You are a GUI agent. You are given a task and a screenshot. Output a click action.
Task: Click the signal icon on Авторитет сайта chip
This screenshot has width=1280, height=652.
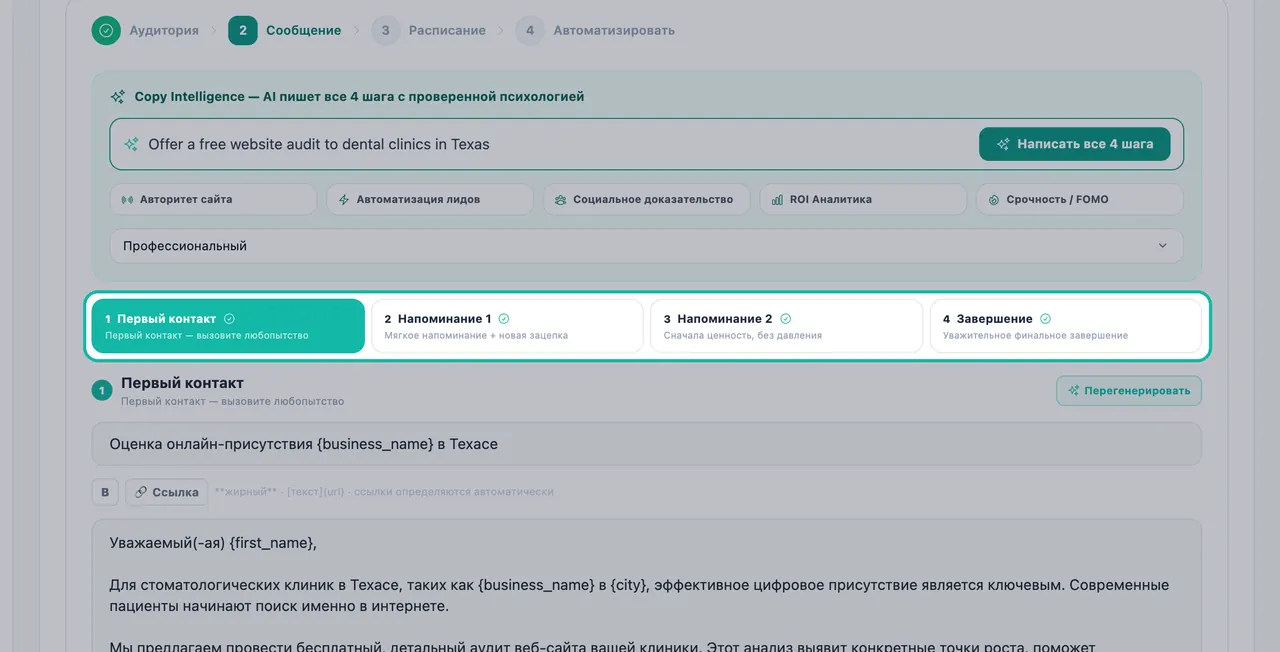click(127, 200)
